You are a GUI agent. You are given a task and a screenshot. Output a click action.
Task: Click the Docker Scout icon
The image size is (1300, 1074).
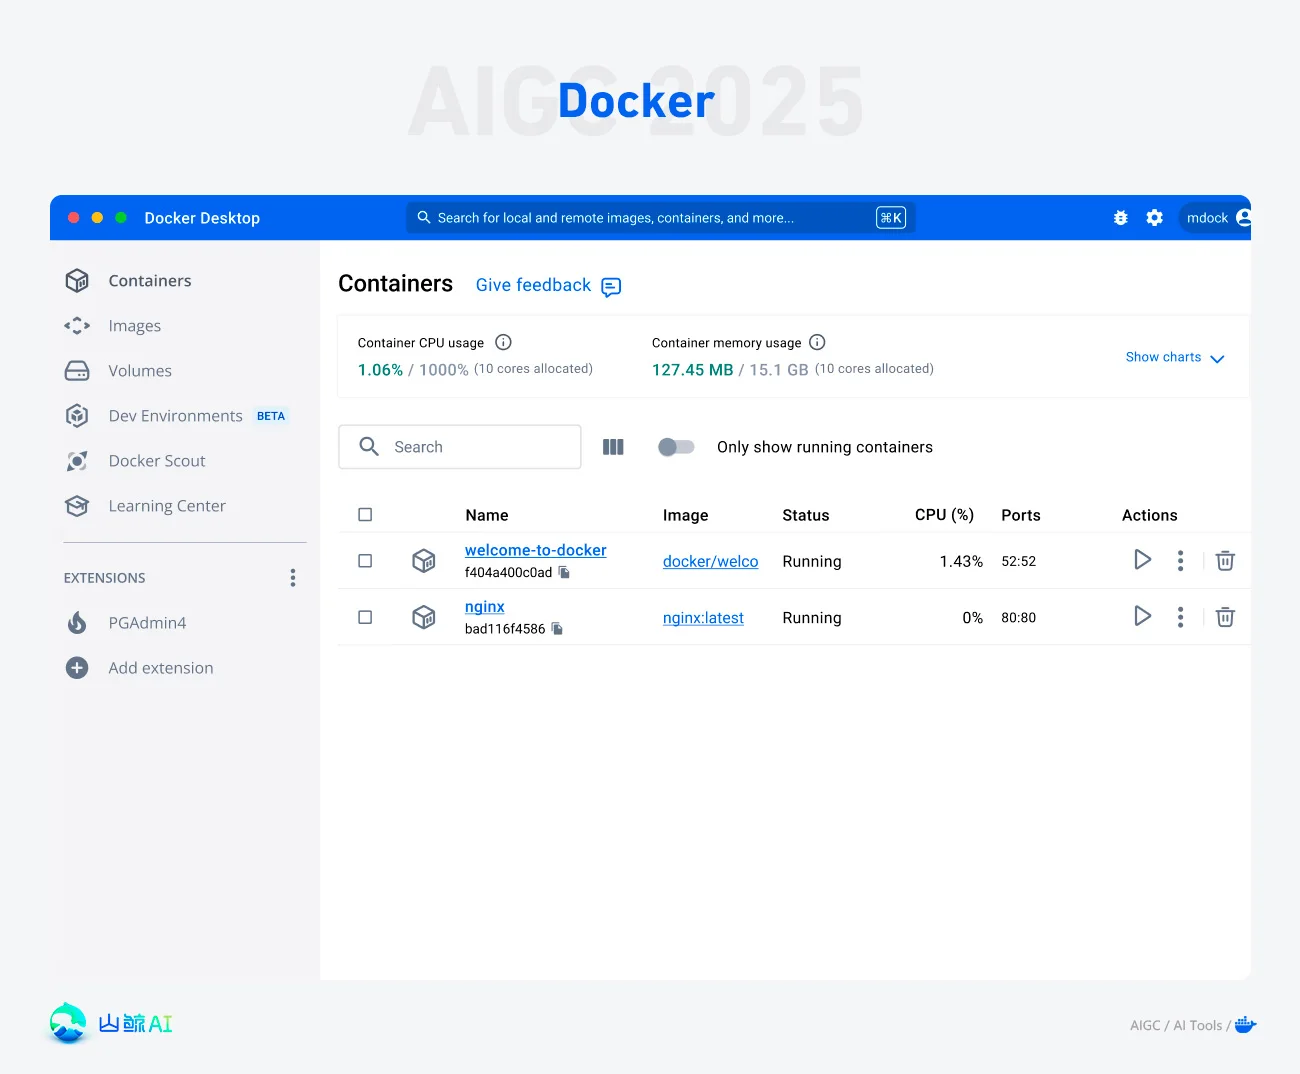coord(77,461)
